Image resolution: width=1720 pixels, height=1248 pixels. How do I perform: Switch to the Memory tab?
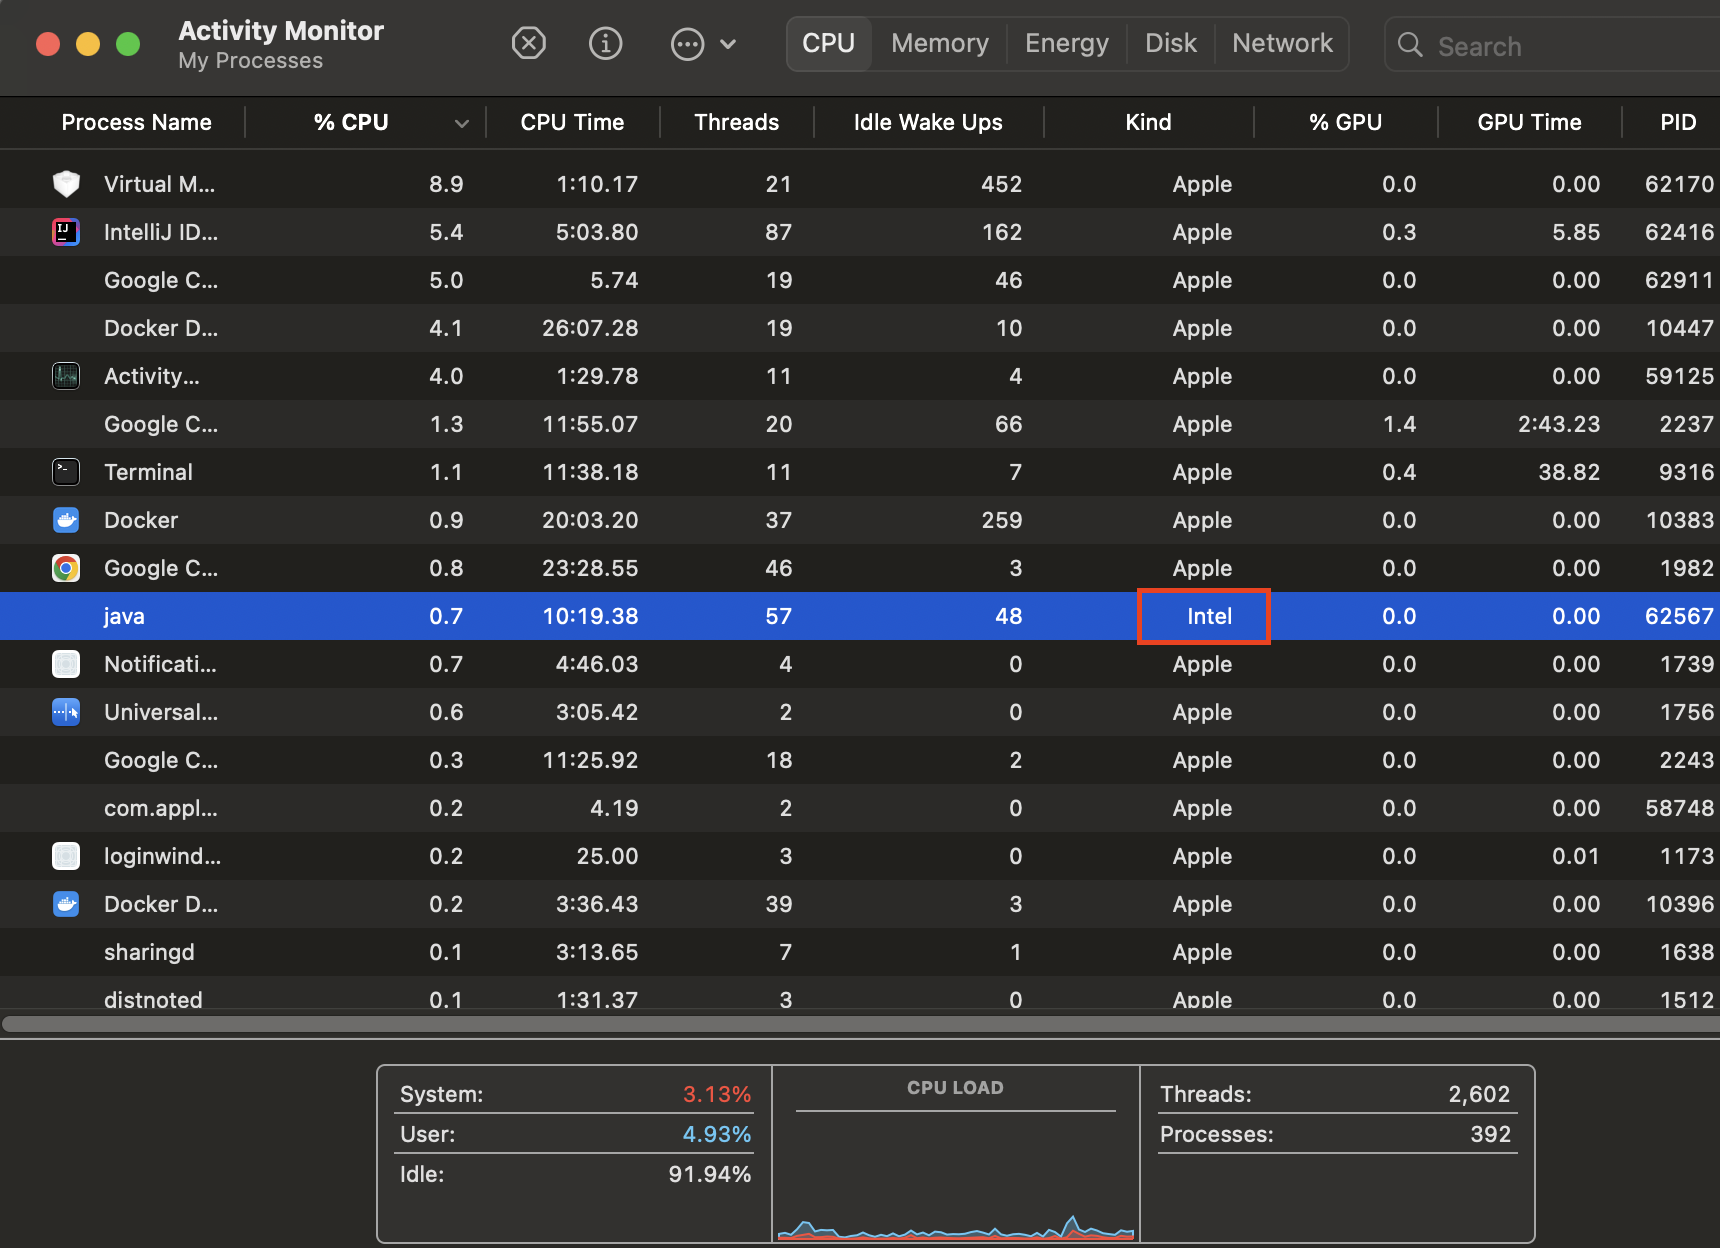coord(940,44)
